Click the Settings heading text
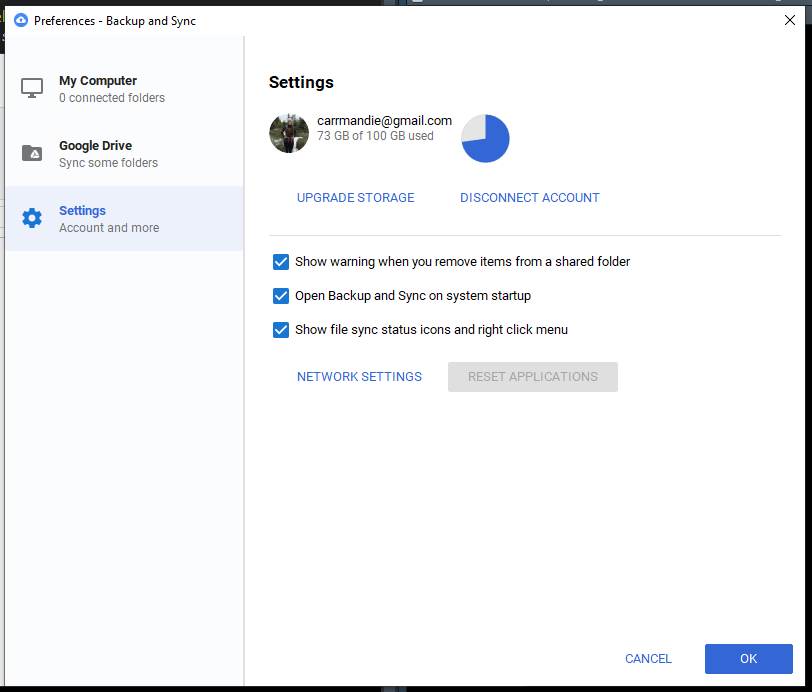 pyautogui.click(x=301, y=82)
